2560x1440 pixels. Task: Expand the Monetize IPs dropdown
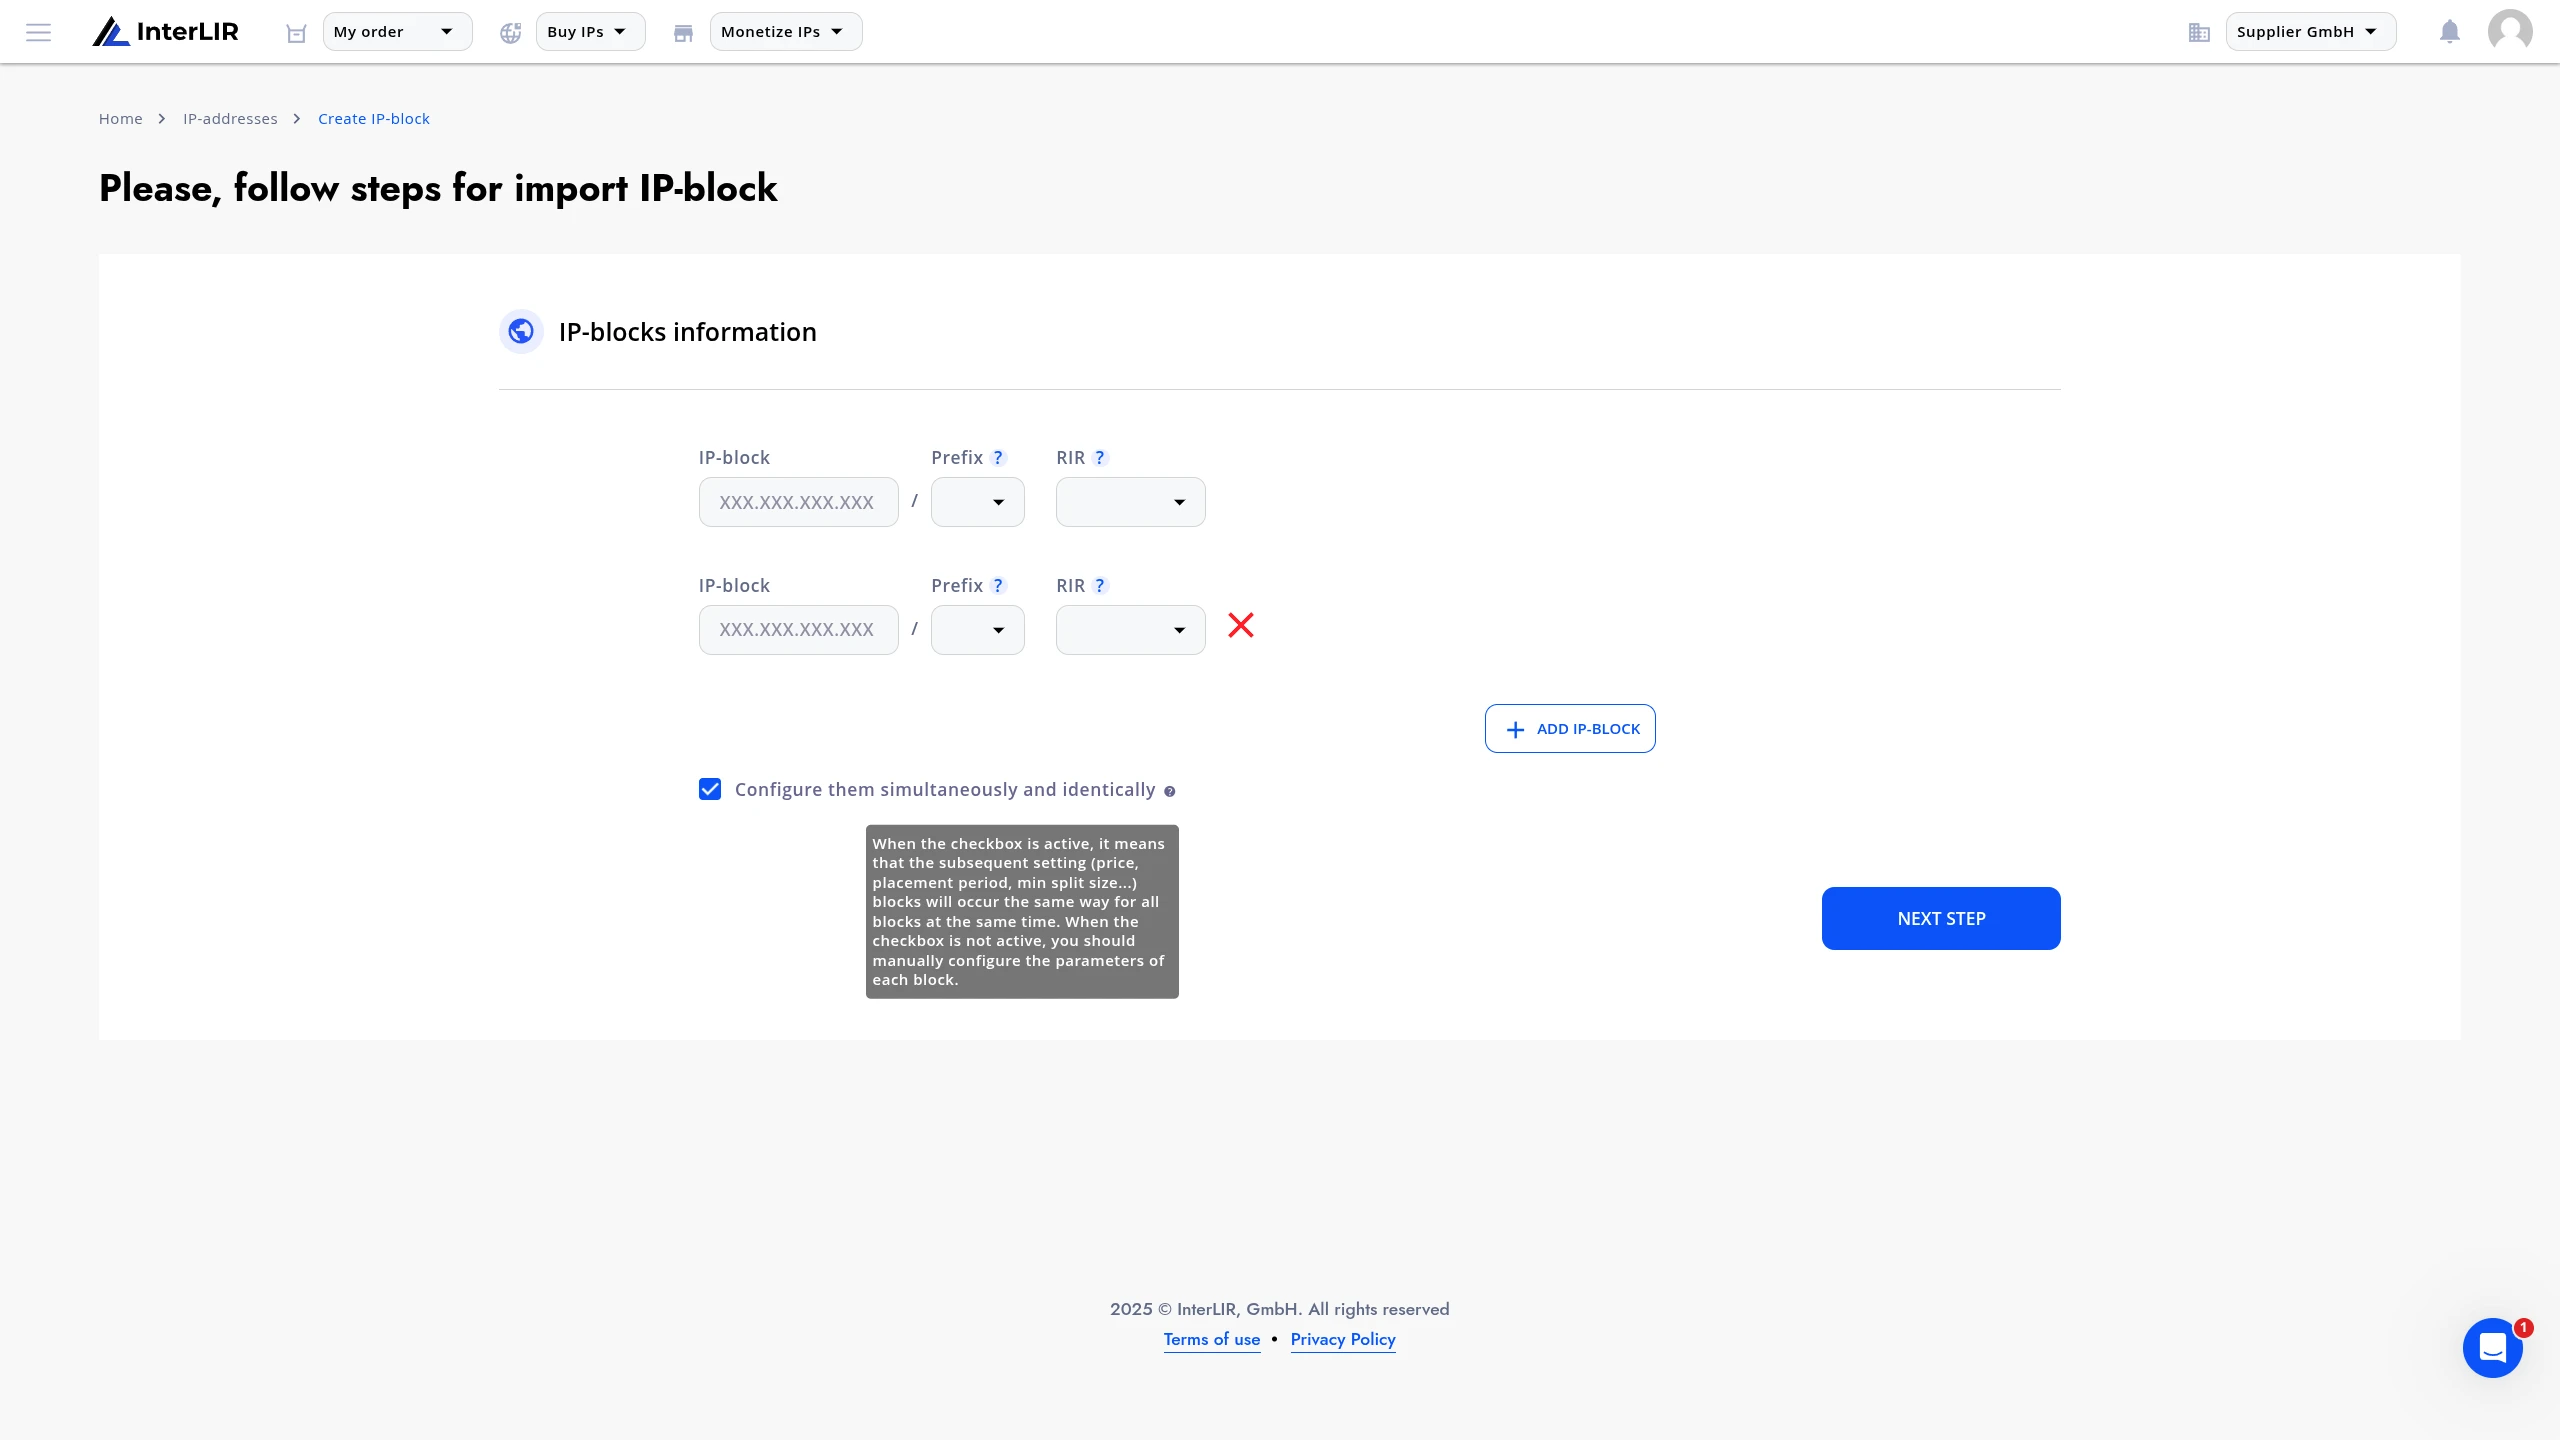pyautogui.click(x=786, y=32)
